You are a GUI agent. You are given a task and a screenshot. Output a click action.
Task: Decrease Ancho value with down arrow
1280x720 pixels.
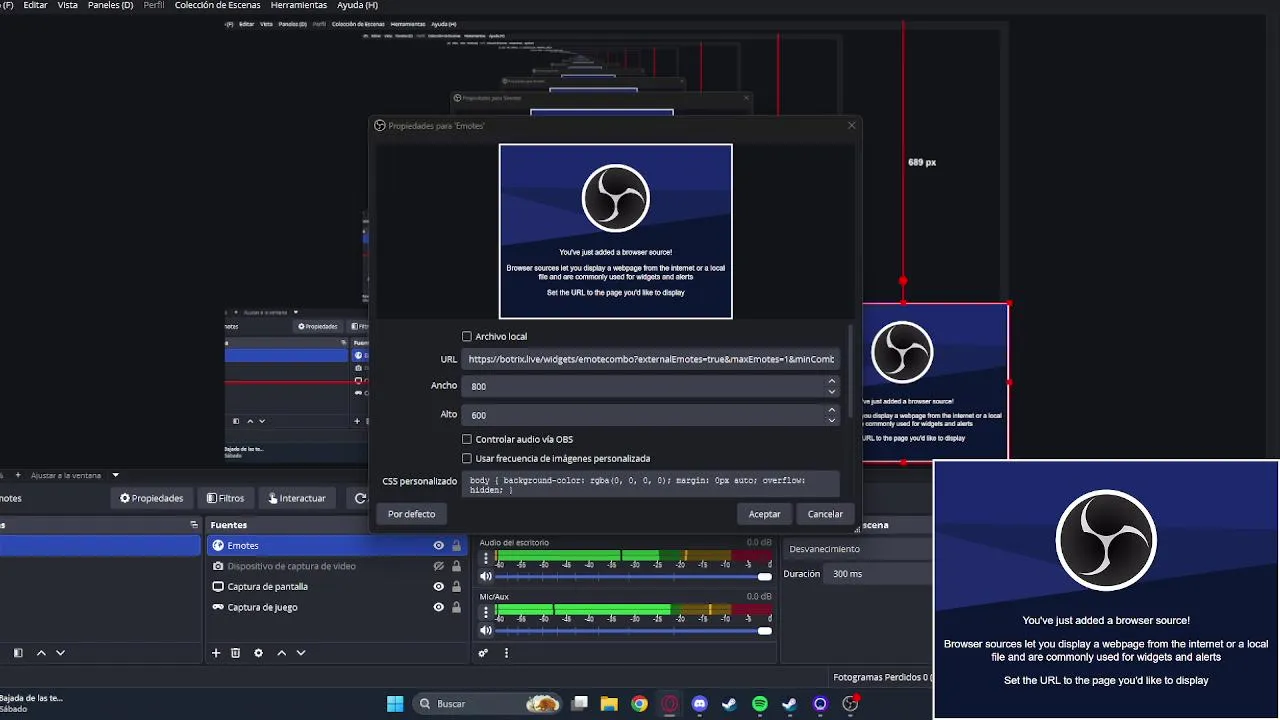(831, 391)
